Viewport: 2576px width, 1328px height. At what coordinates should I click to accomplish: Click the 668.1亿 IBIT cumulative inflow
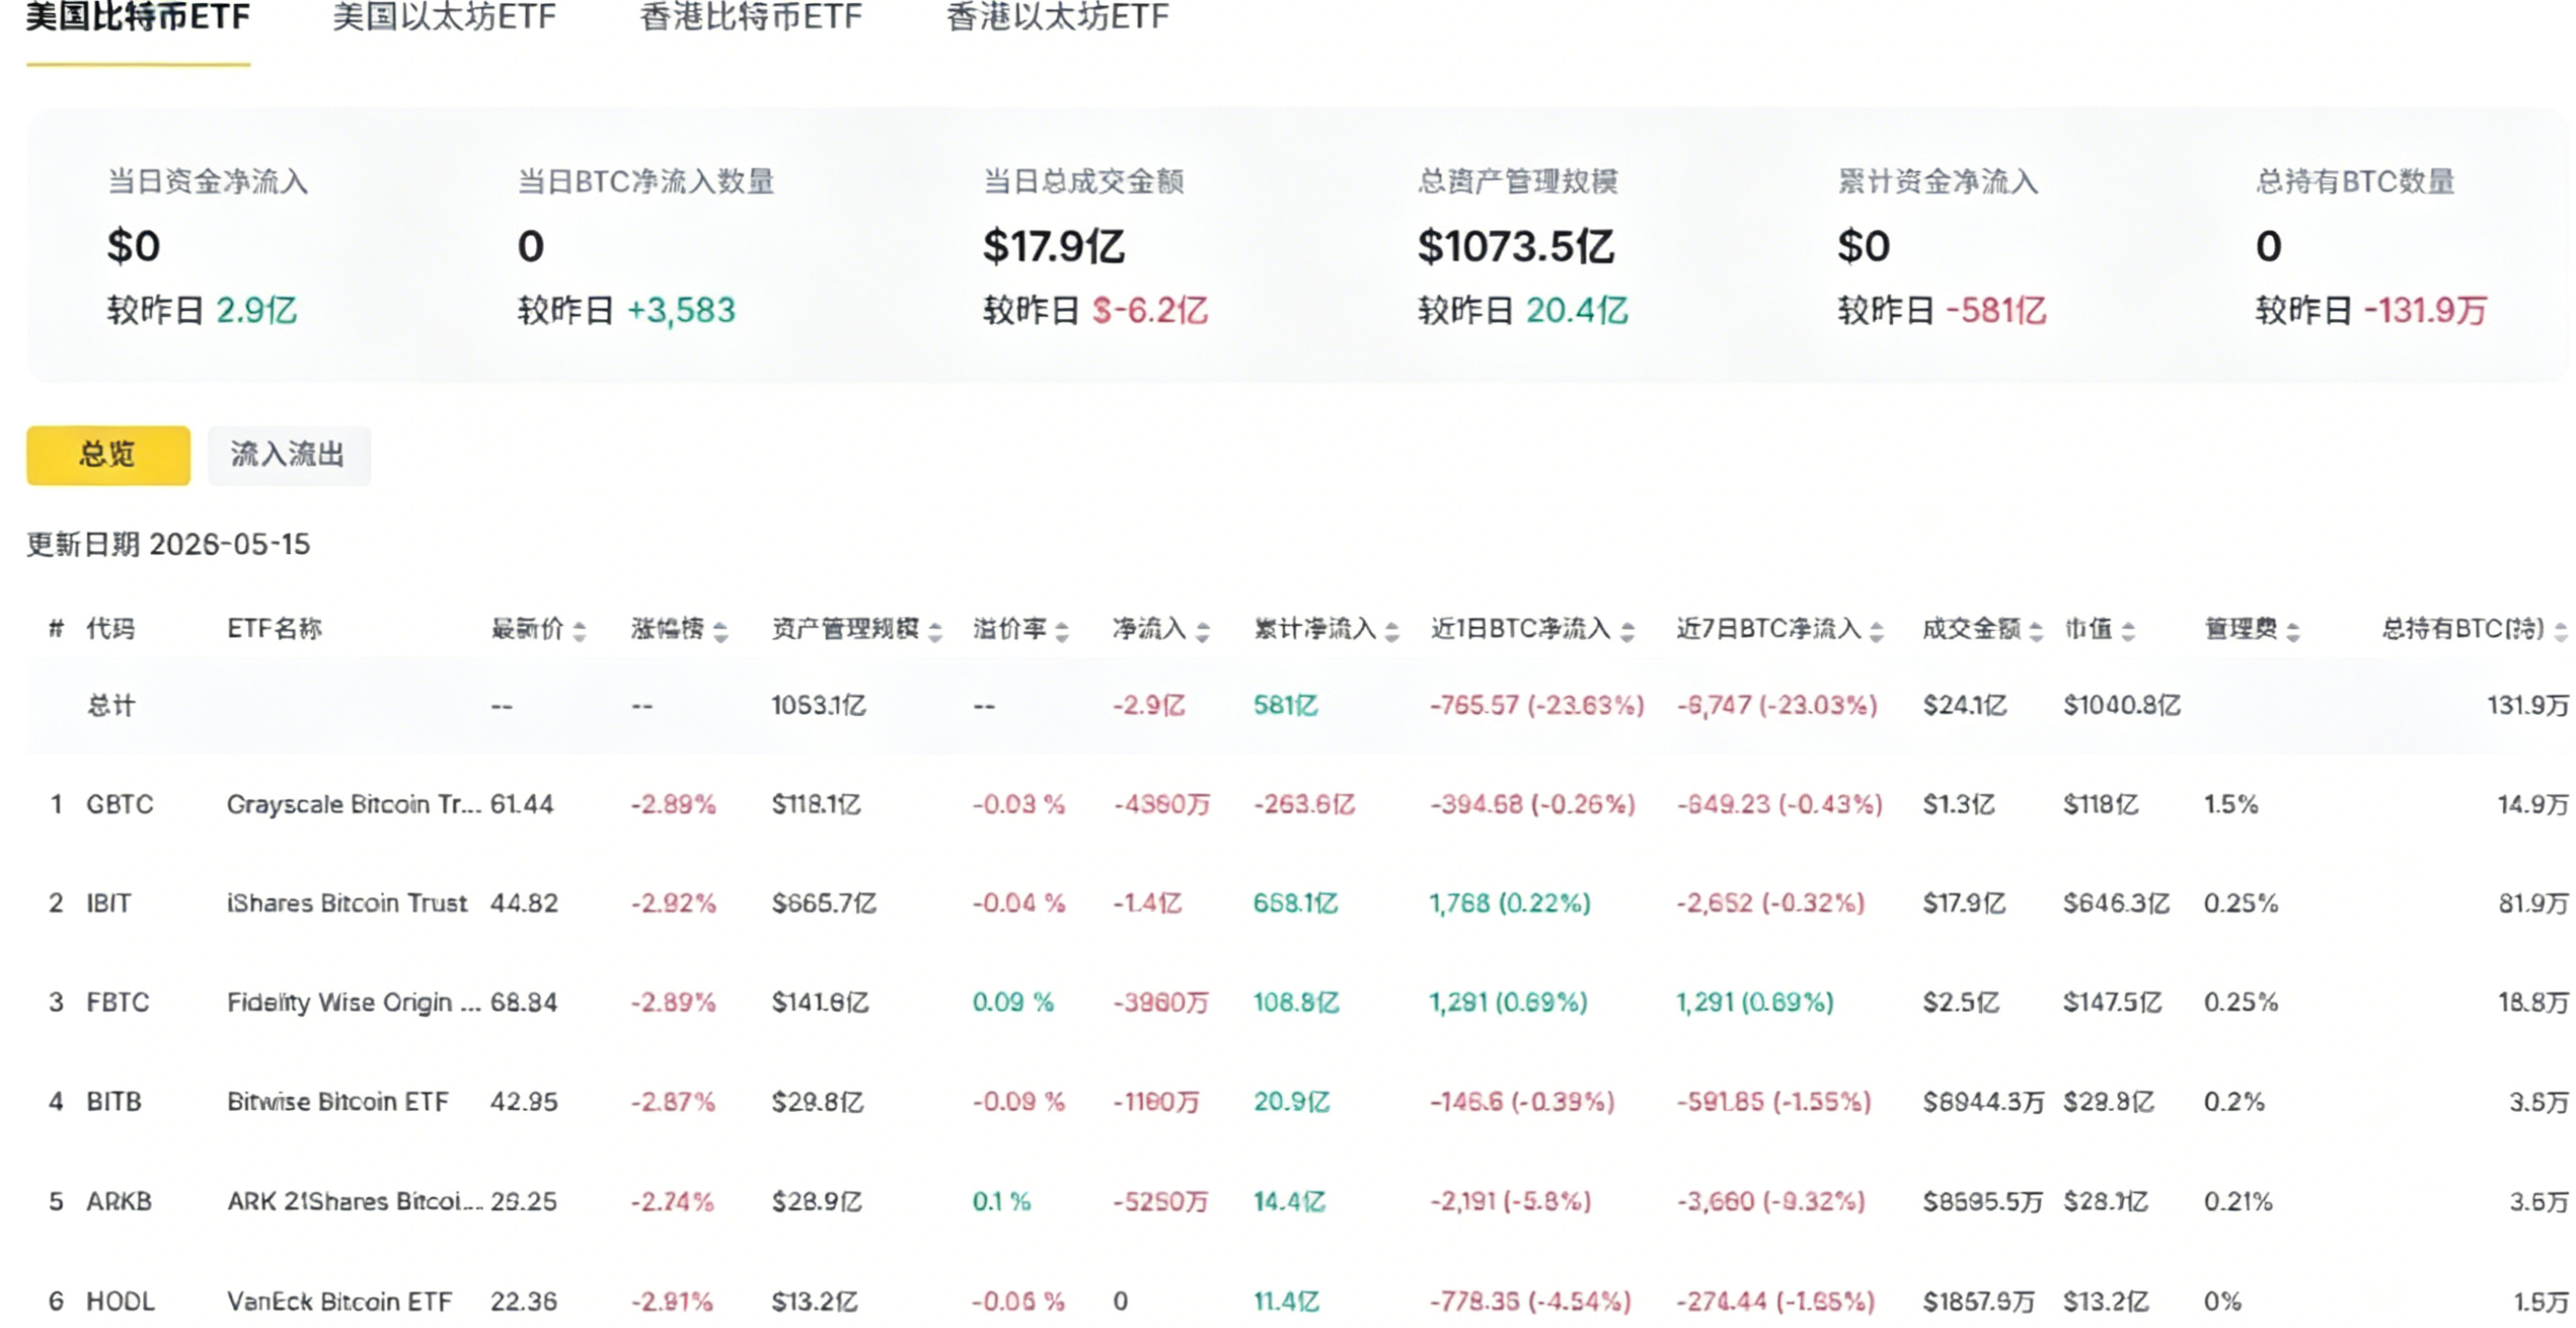[1296, 903]
